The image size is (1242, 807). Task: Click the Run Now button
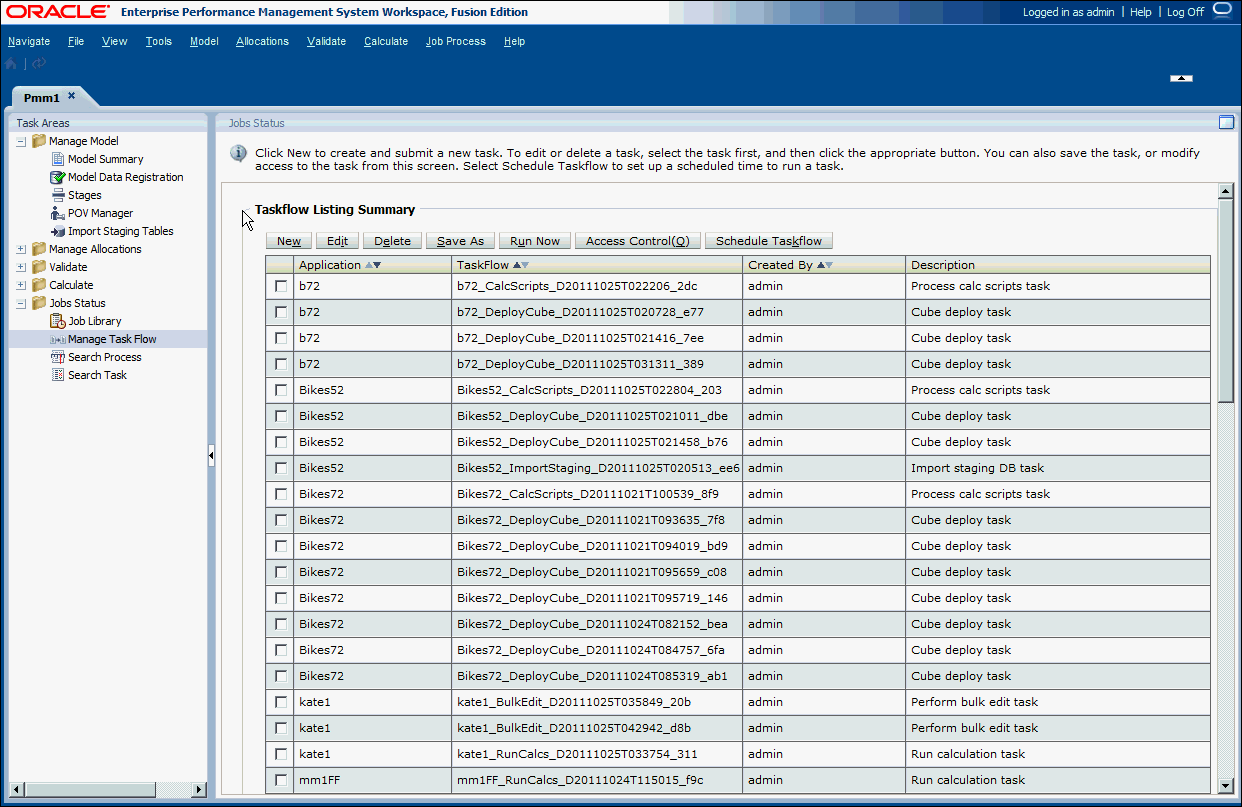click(x=535, y=241)
